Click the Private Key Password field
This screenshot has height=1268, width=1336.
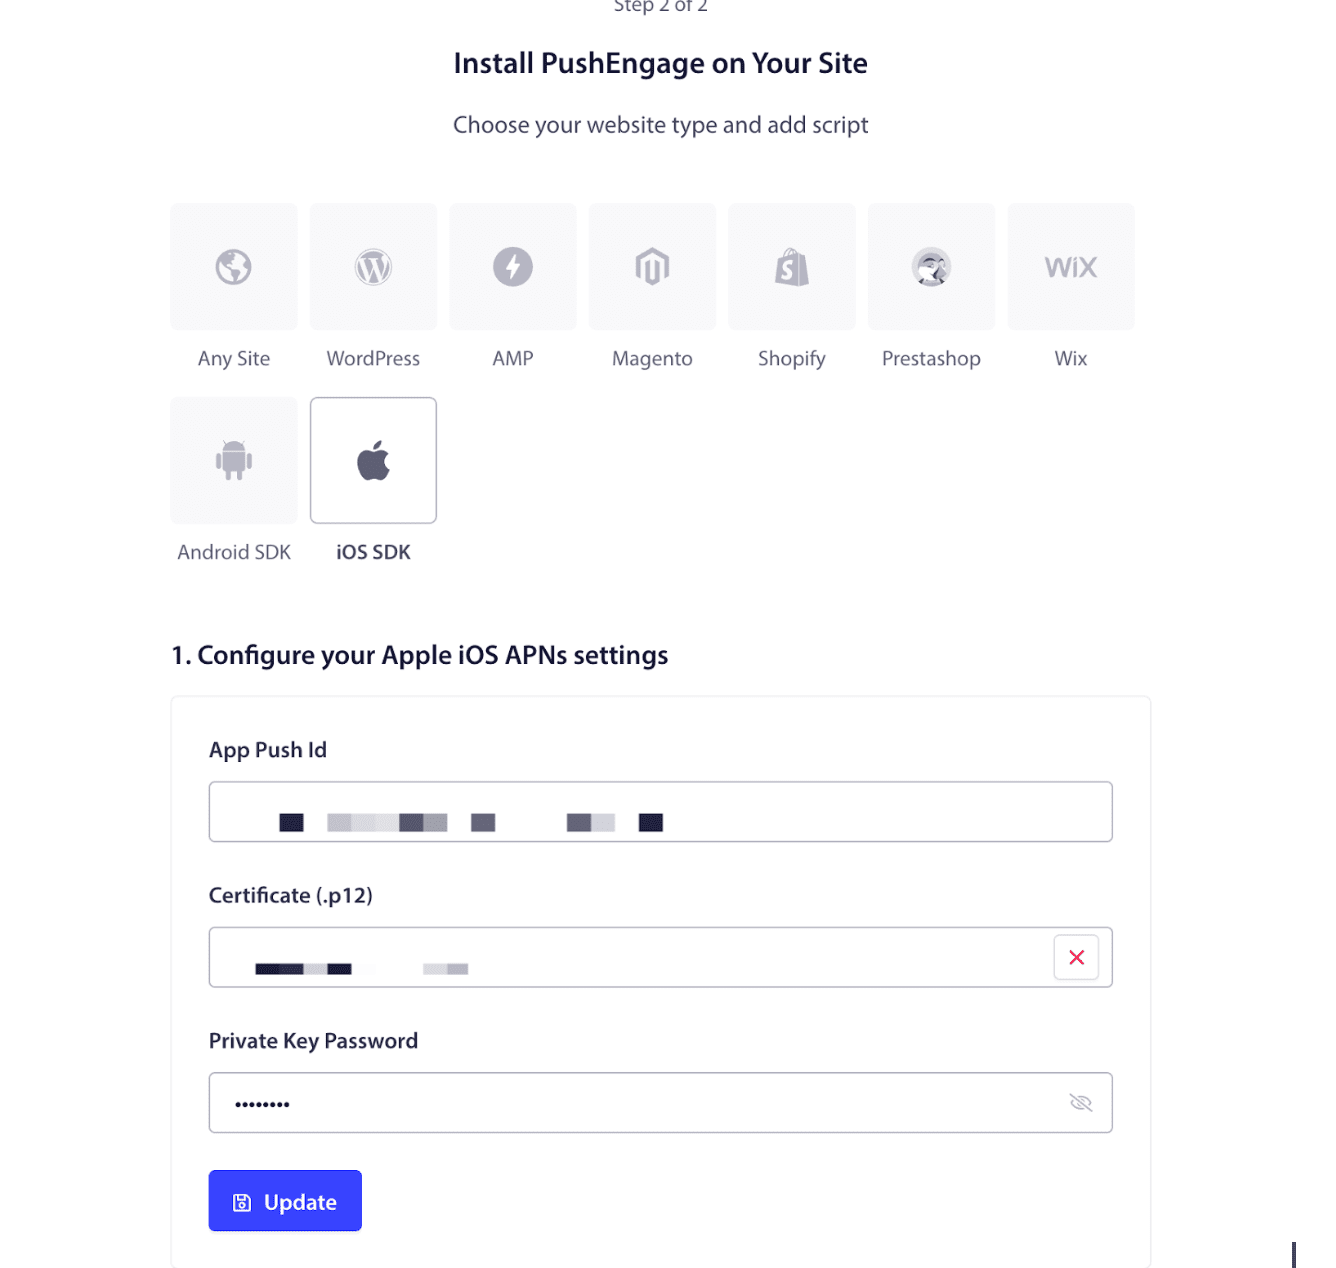[x=640, y=1103]
